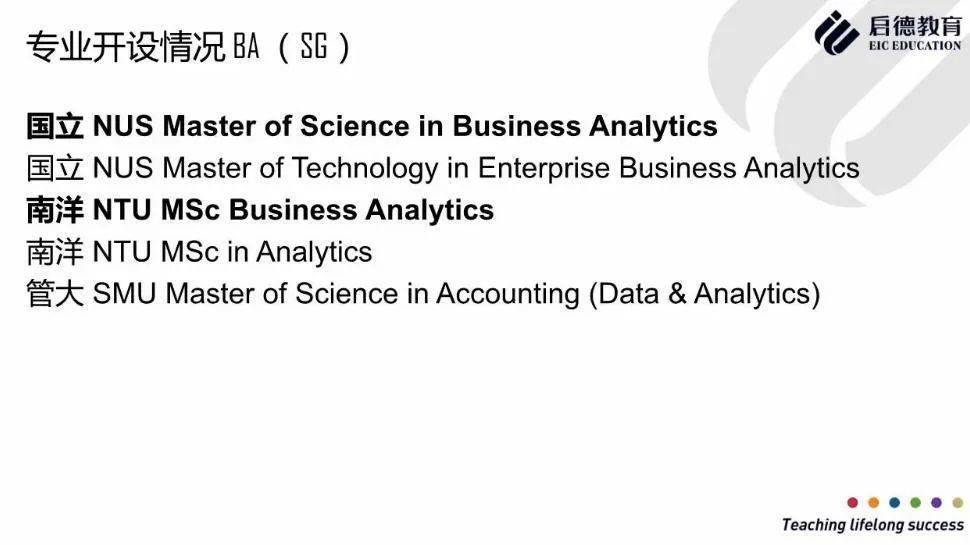Click the blue dot above the slogan

(894, 503)
